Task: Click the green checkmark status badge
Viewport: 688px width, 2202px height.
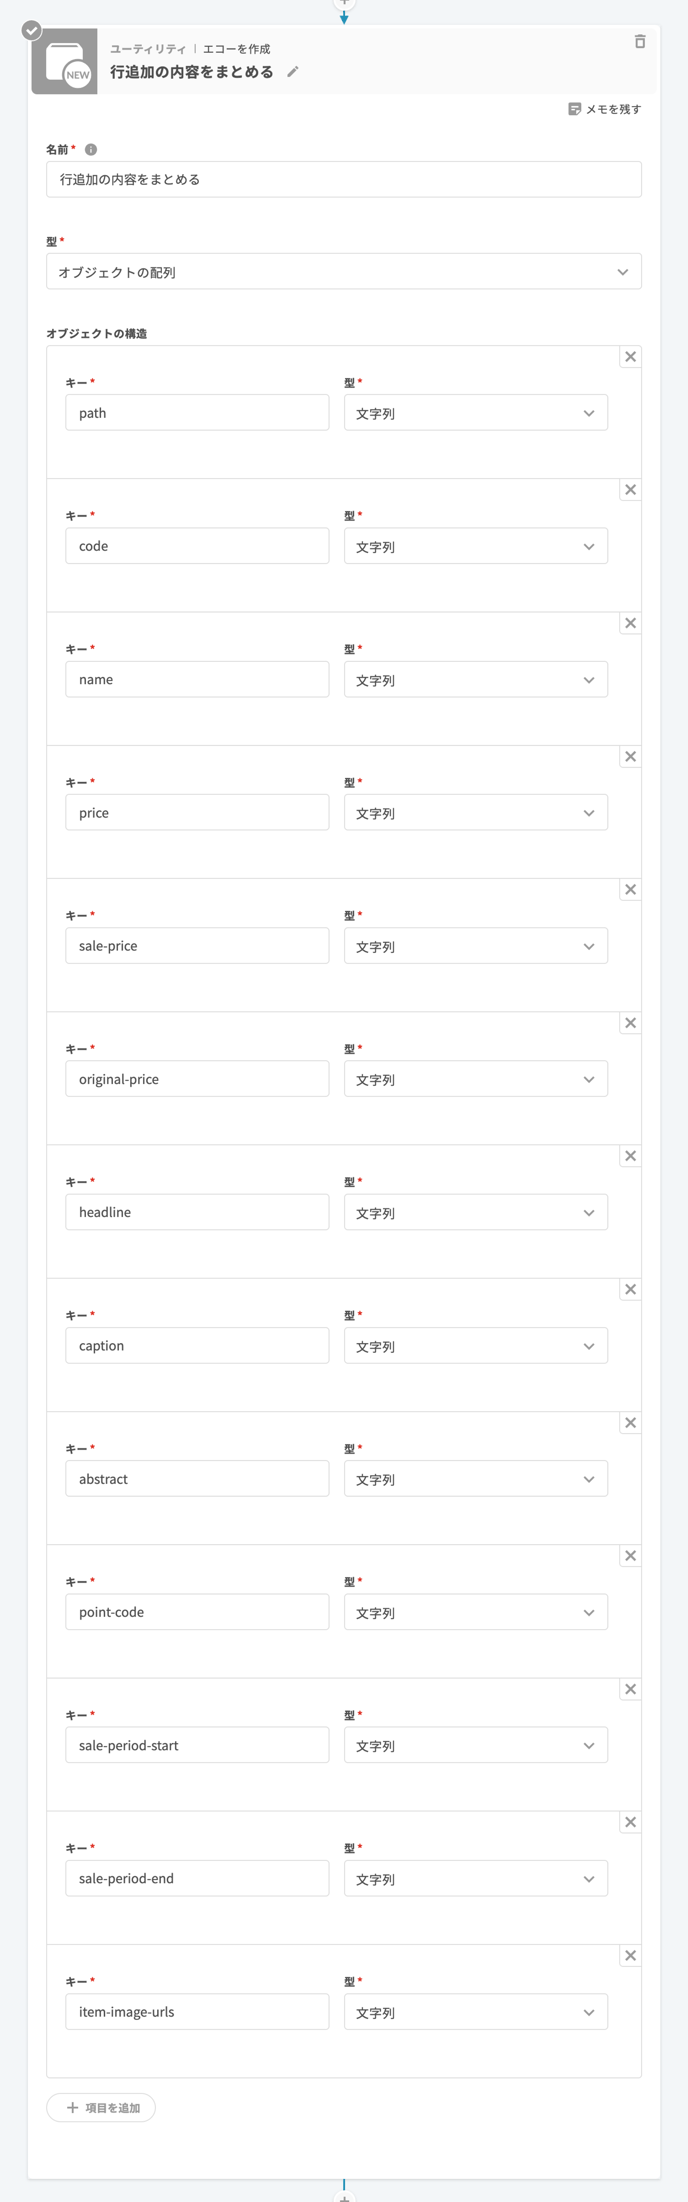Action: [32, 31]
